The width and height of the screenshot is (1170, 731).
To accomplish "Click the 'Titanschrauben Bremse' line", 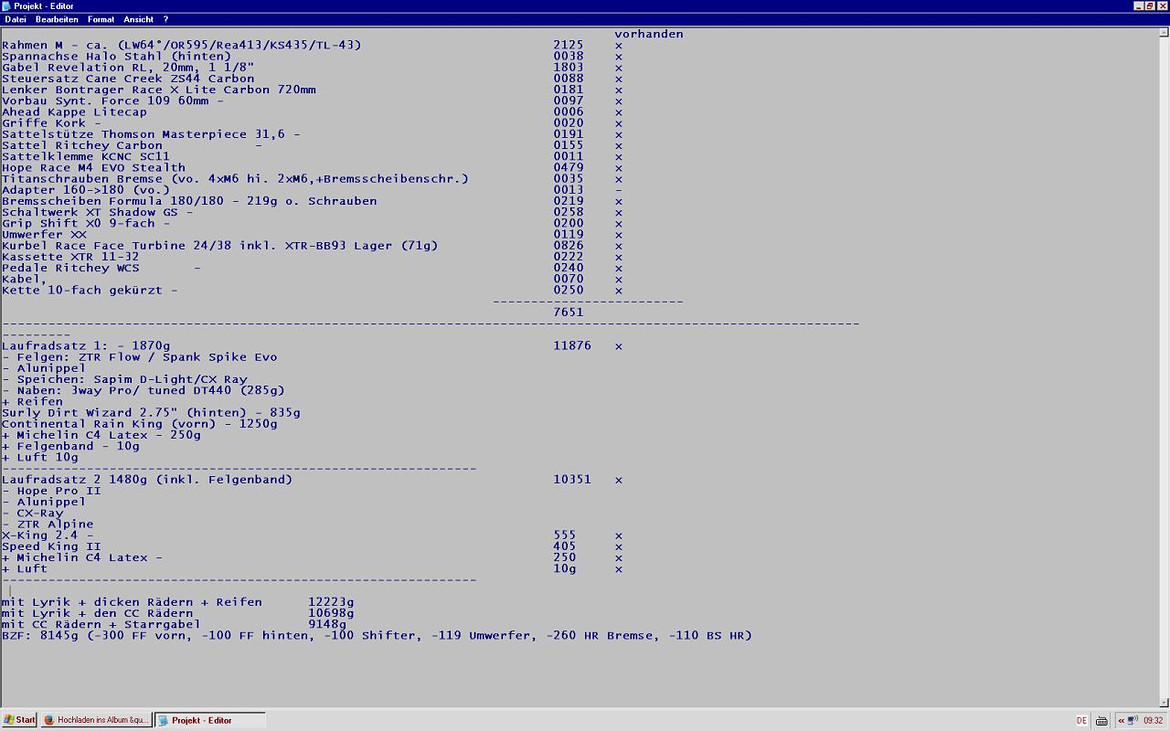I will (235, 179).
